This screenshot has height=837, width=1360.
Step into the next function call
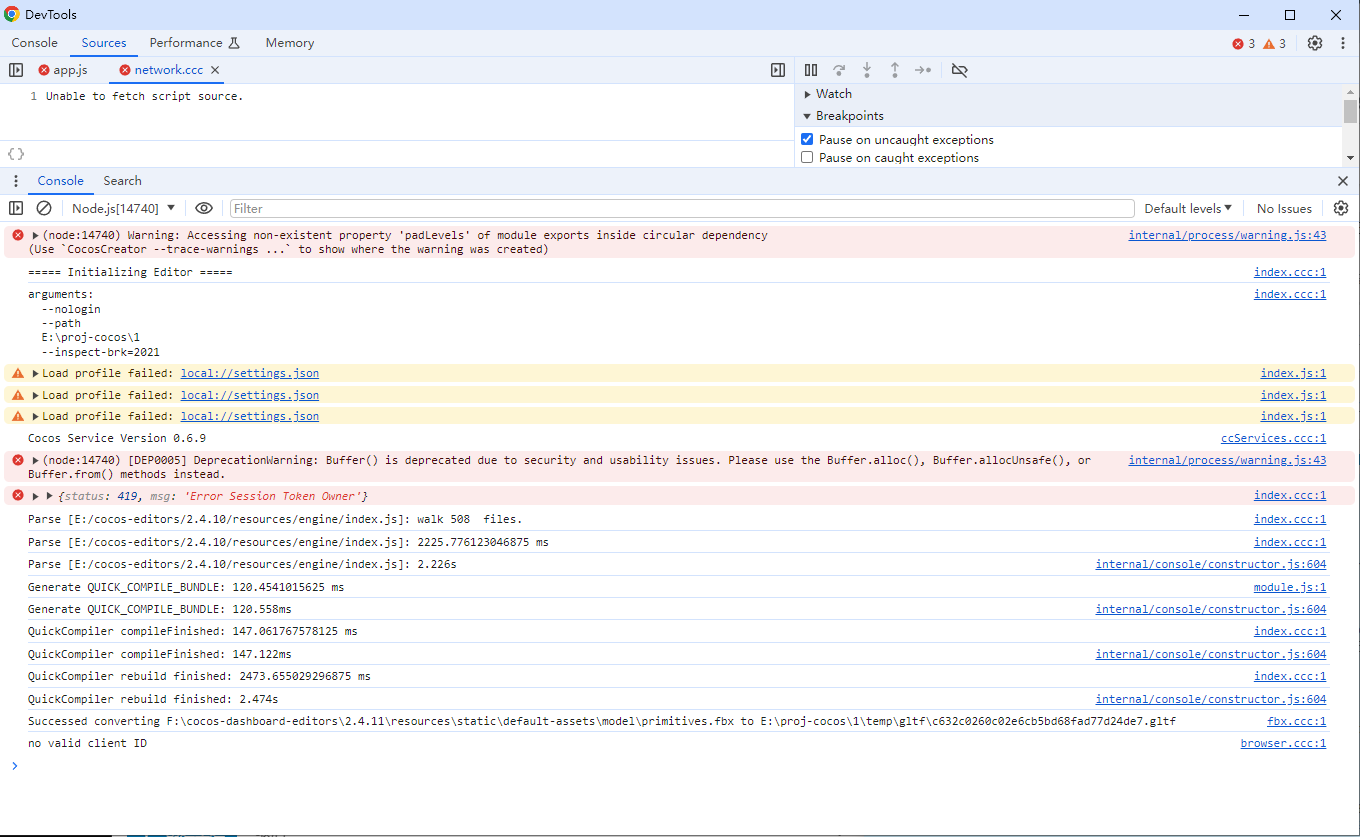click(x=867, y=70)
